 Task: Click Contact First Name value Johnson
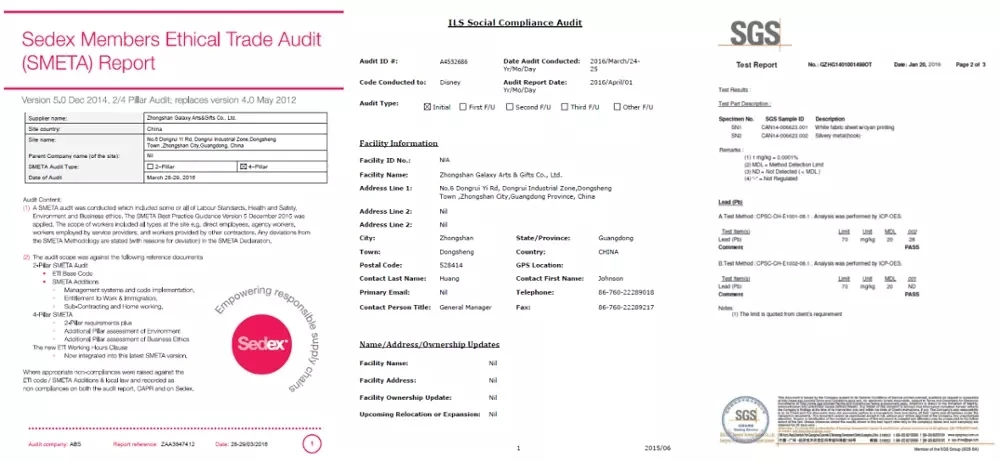click(610, 278)
